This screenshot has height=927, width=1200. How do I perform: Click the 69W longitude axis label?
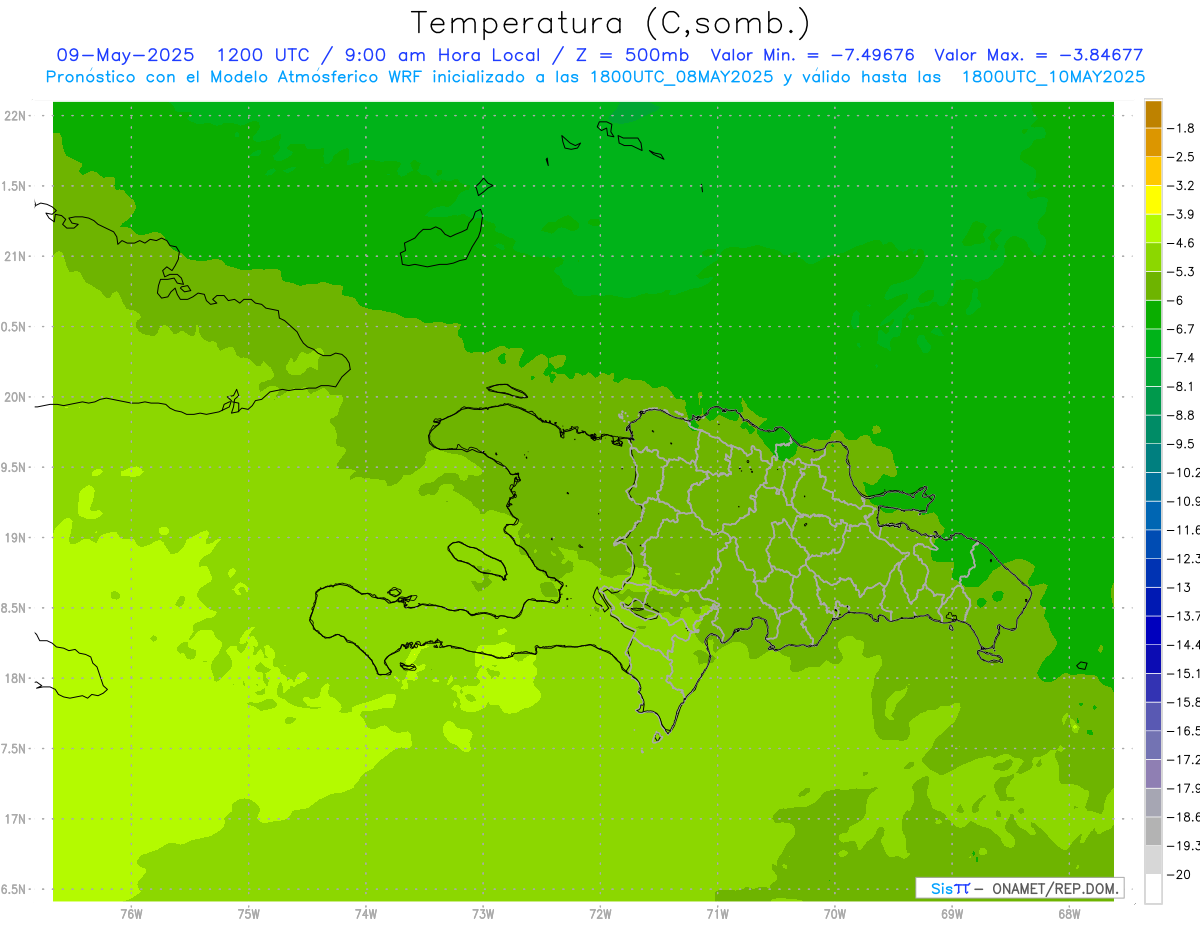(x=951, y=913)
